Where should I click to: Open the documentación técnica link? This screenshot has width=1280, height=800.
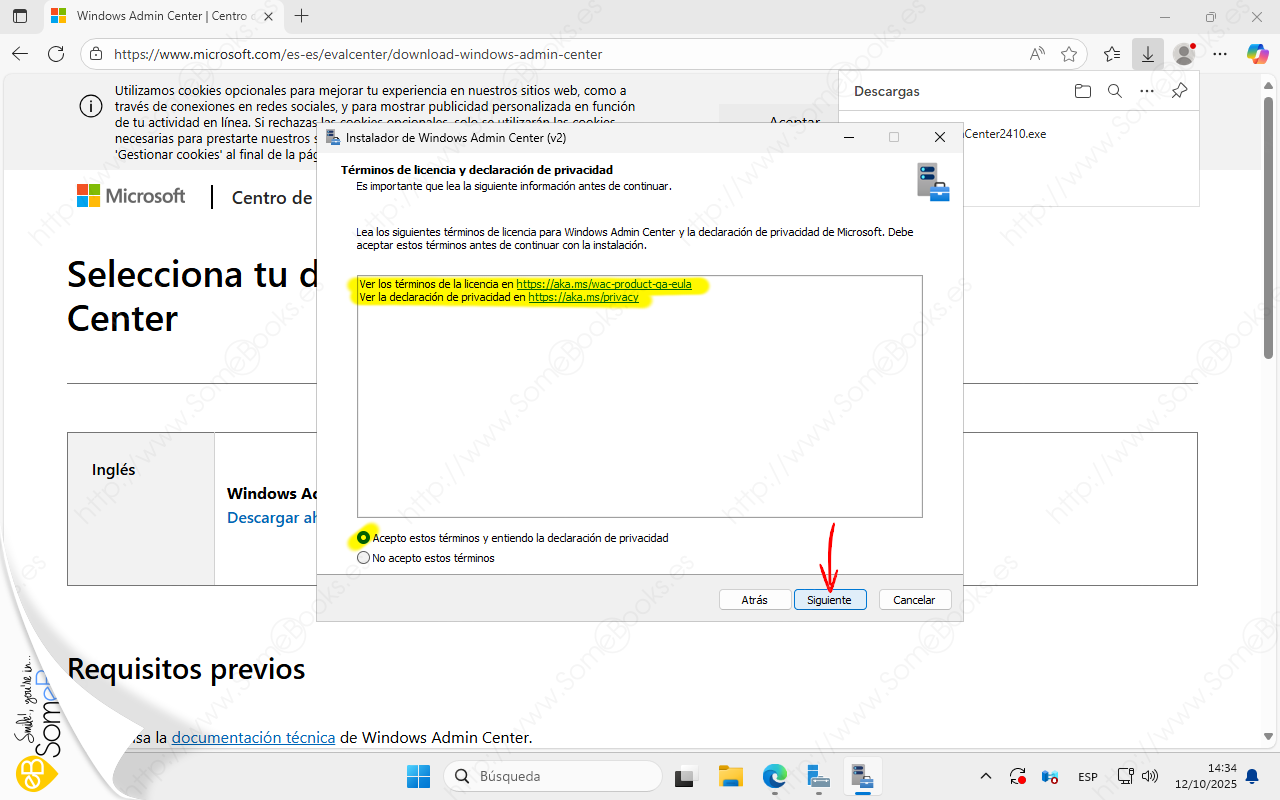tap(253, 737)
